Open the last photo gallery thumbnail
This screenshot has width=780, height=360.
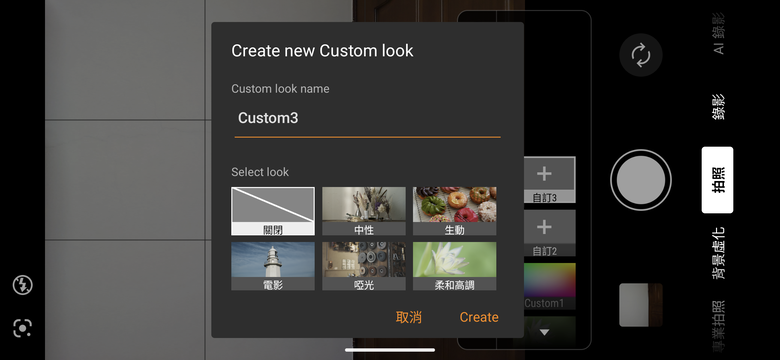(641, 305)
